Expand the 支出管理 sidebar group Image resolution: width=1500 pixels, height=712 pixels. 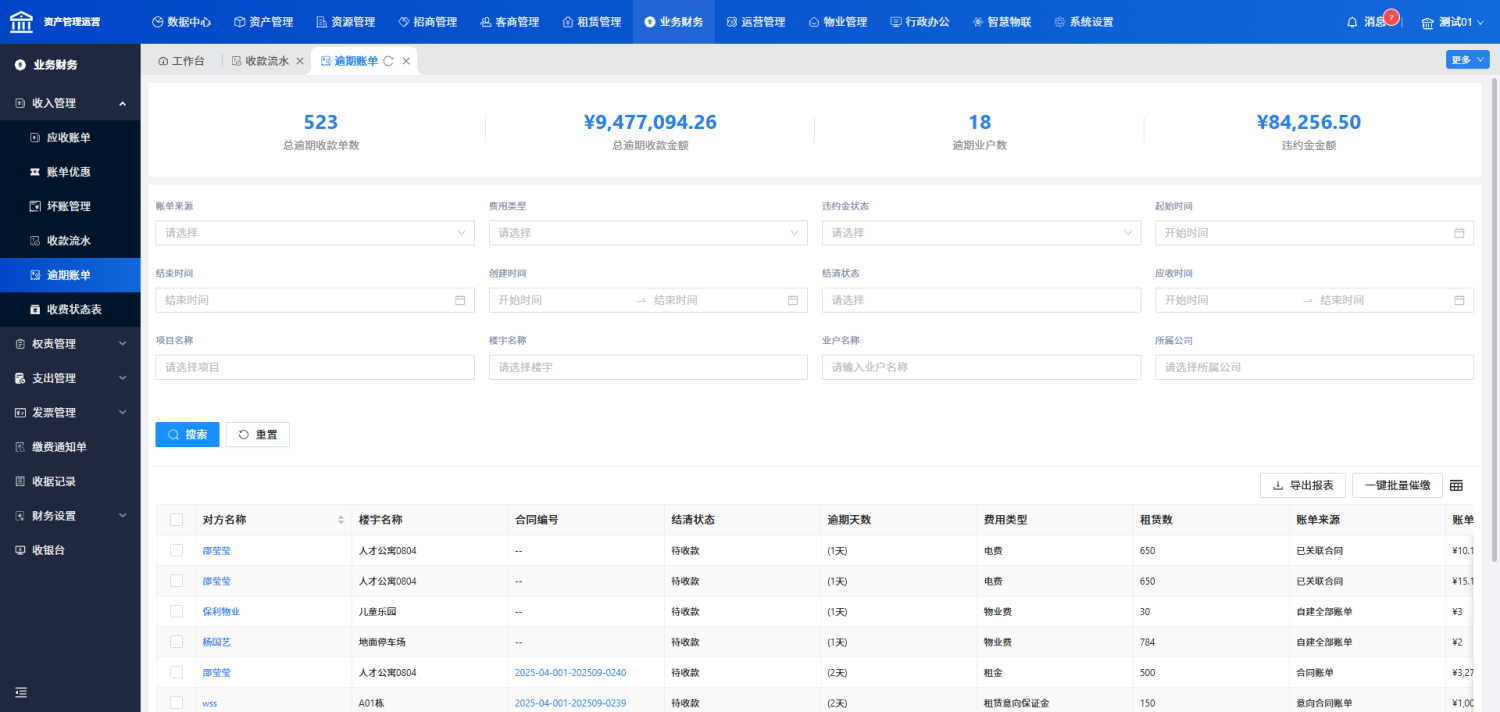click(x=70, y=378)
